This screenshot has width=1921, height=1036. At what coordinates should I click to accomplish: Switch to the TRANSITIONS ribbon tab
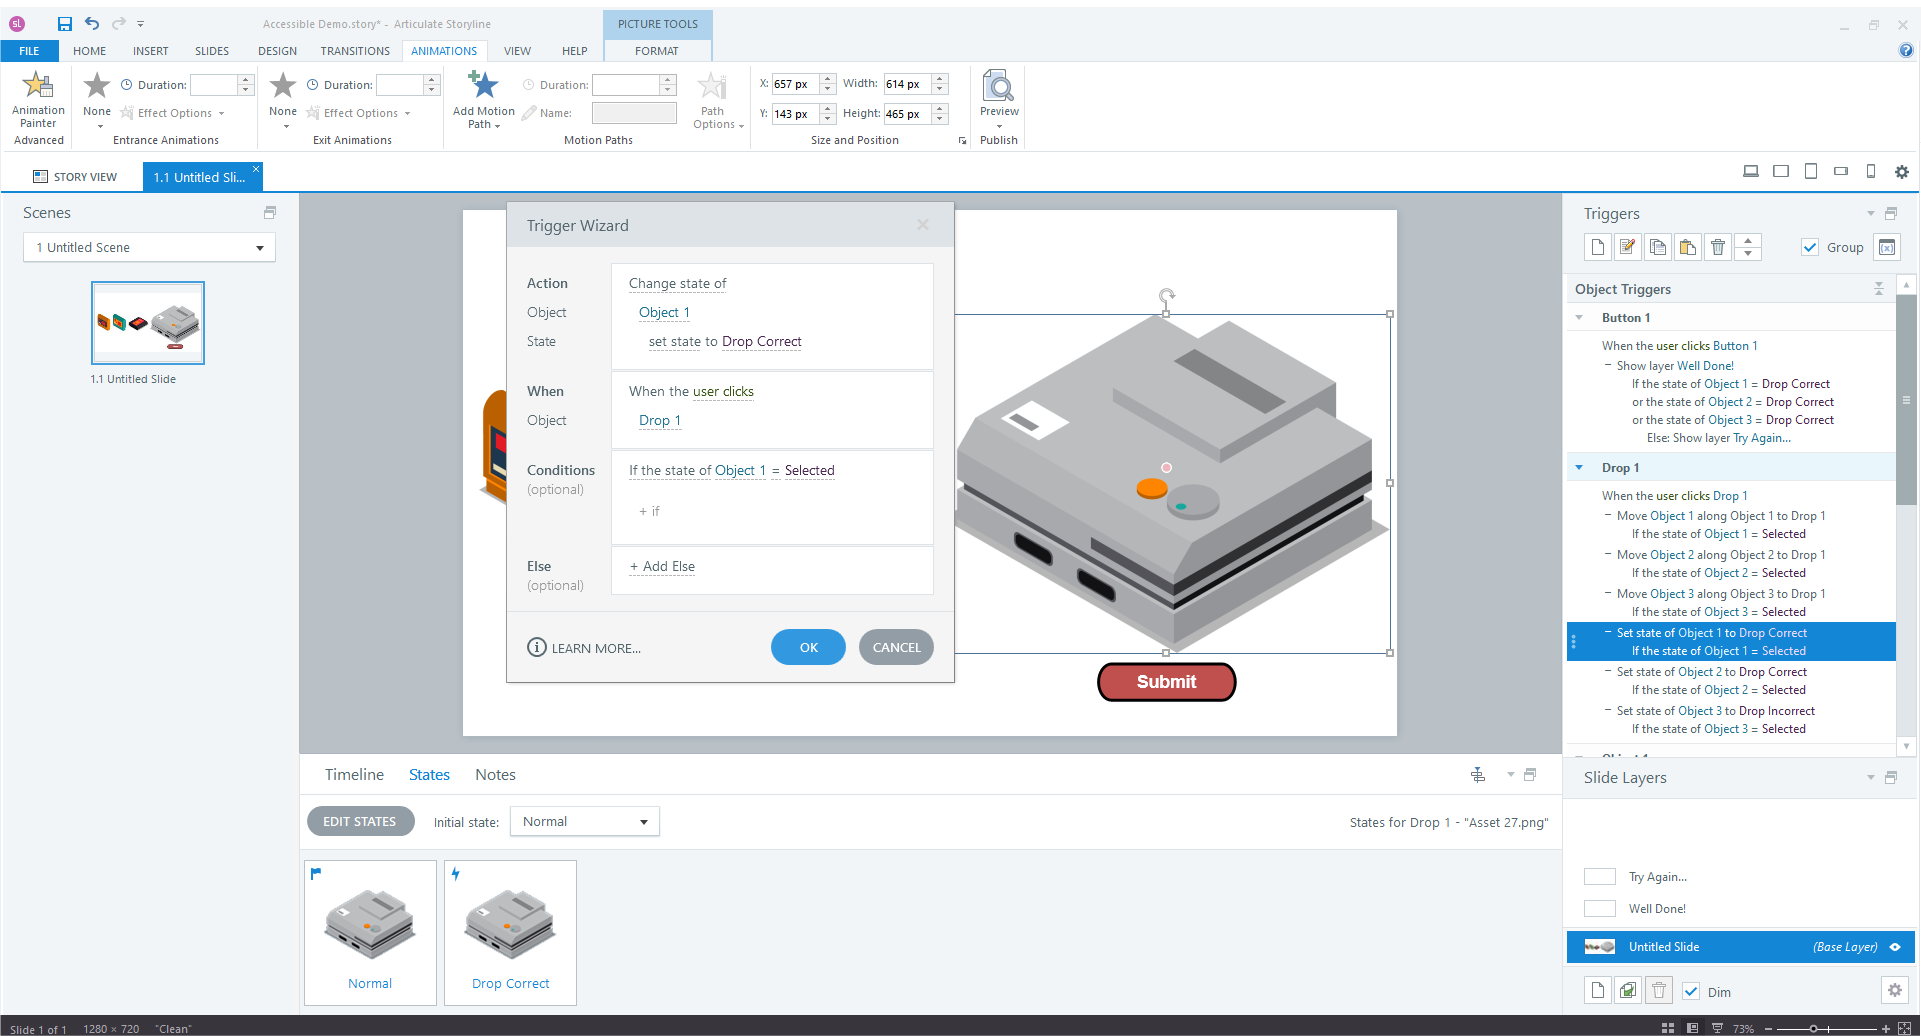coord(355,51)
